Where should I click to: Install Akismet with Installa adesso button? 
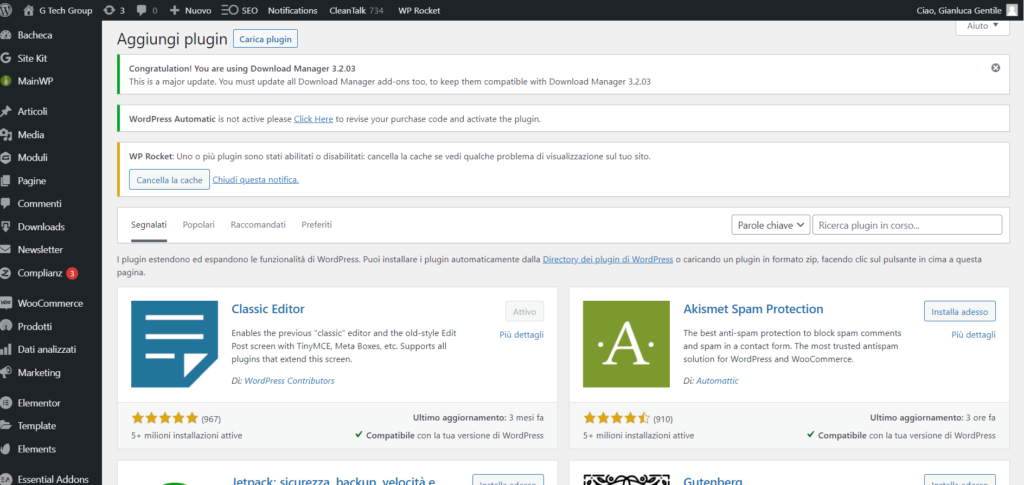click(x=959, y=311)
